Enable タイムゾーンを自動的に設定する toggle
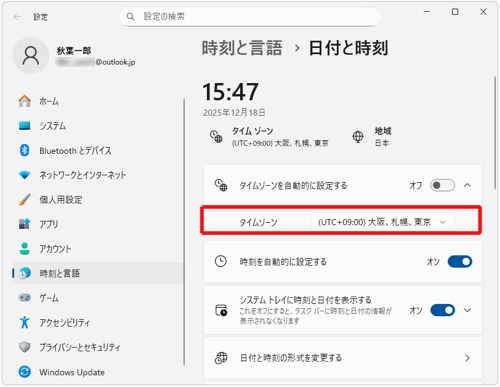 pos(442,185)
